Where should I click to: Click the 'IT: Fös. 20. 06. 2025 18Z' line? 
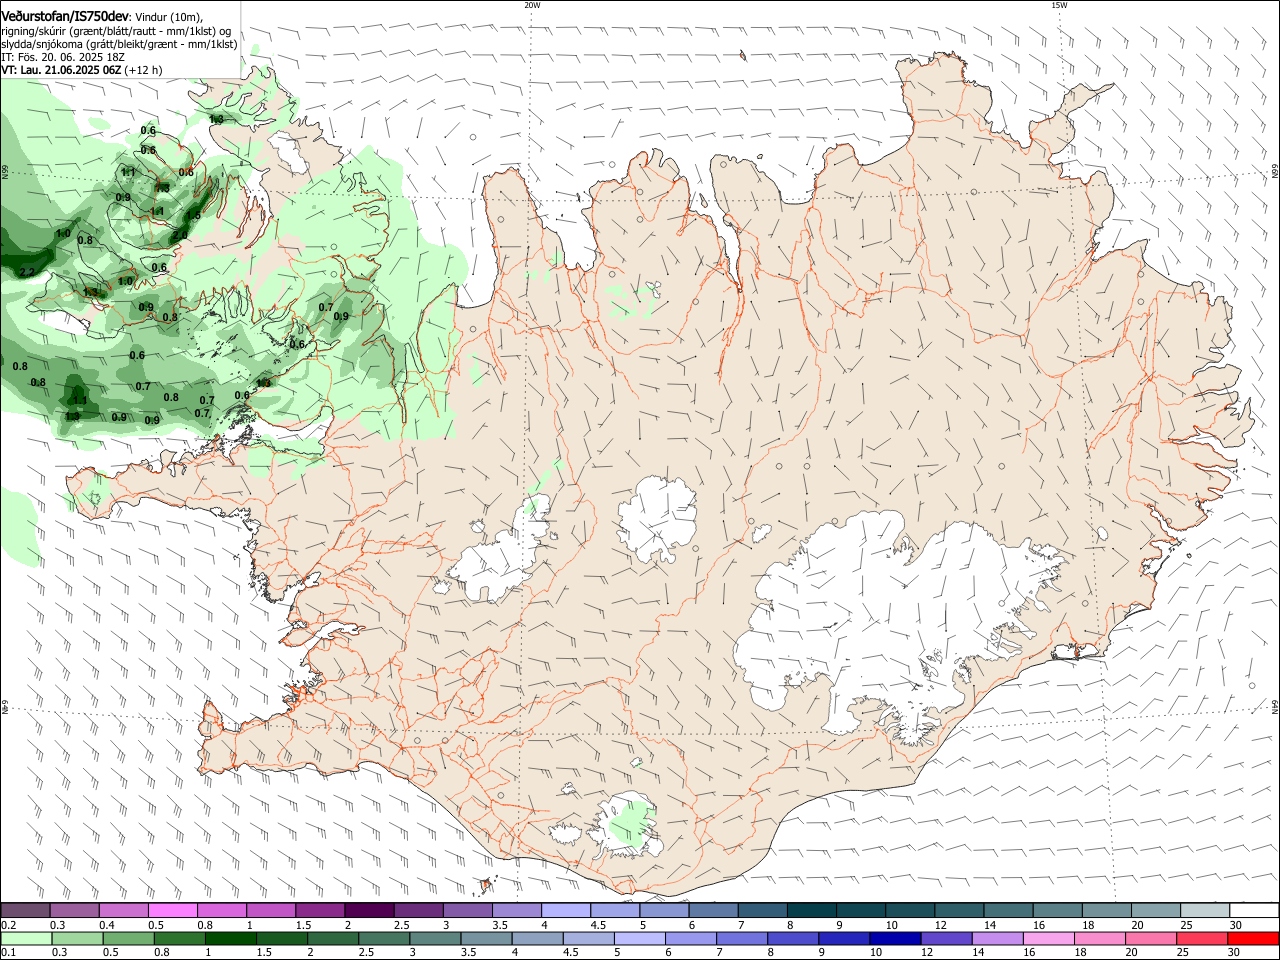click(x=63, y=57)
